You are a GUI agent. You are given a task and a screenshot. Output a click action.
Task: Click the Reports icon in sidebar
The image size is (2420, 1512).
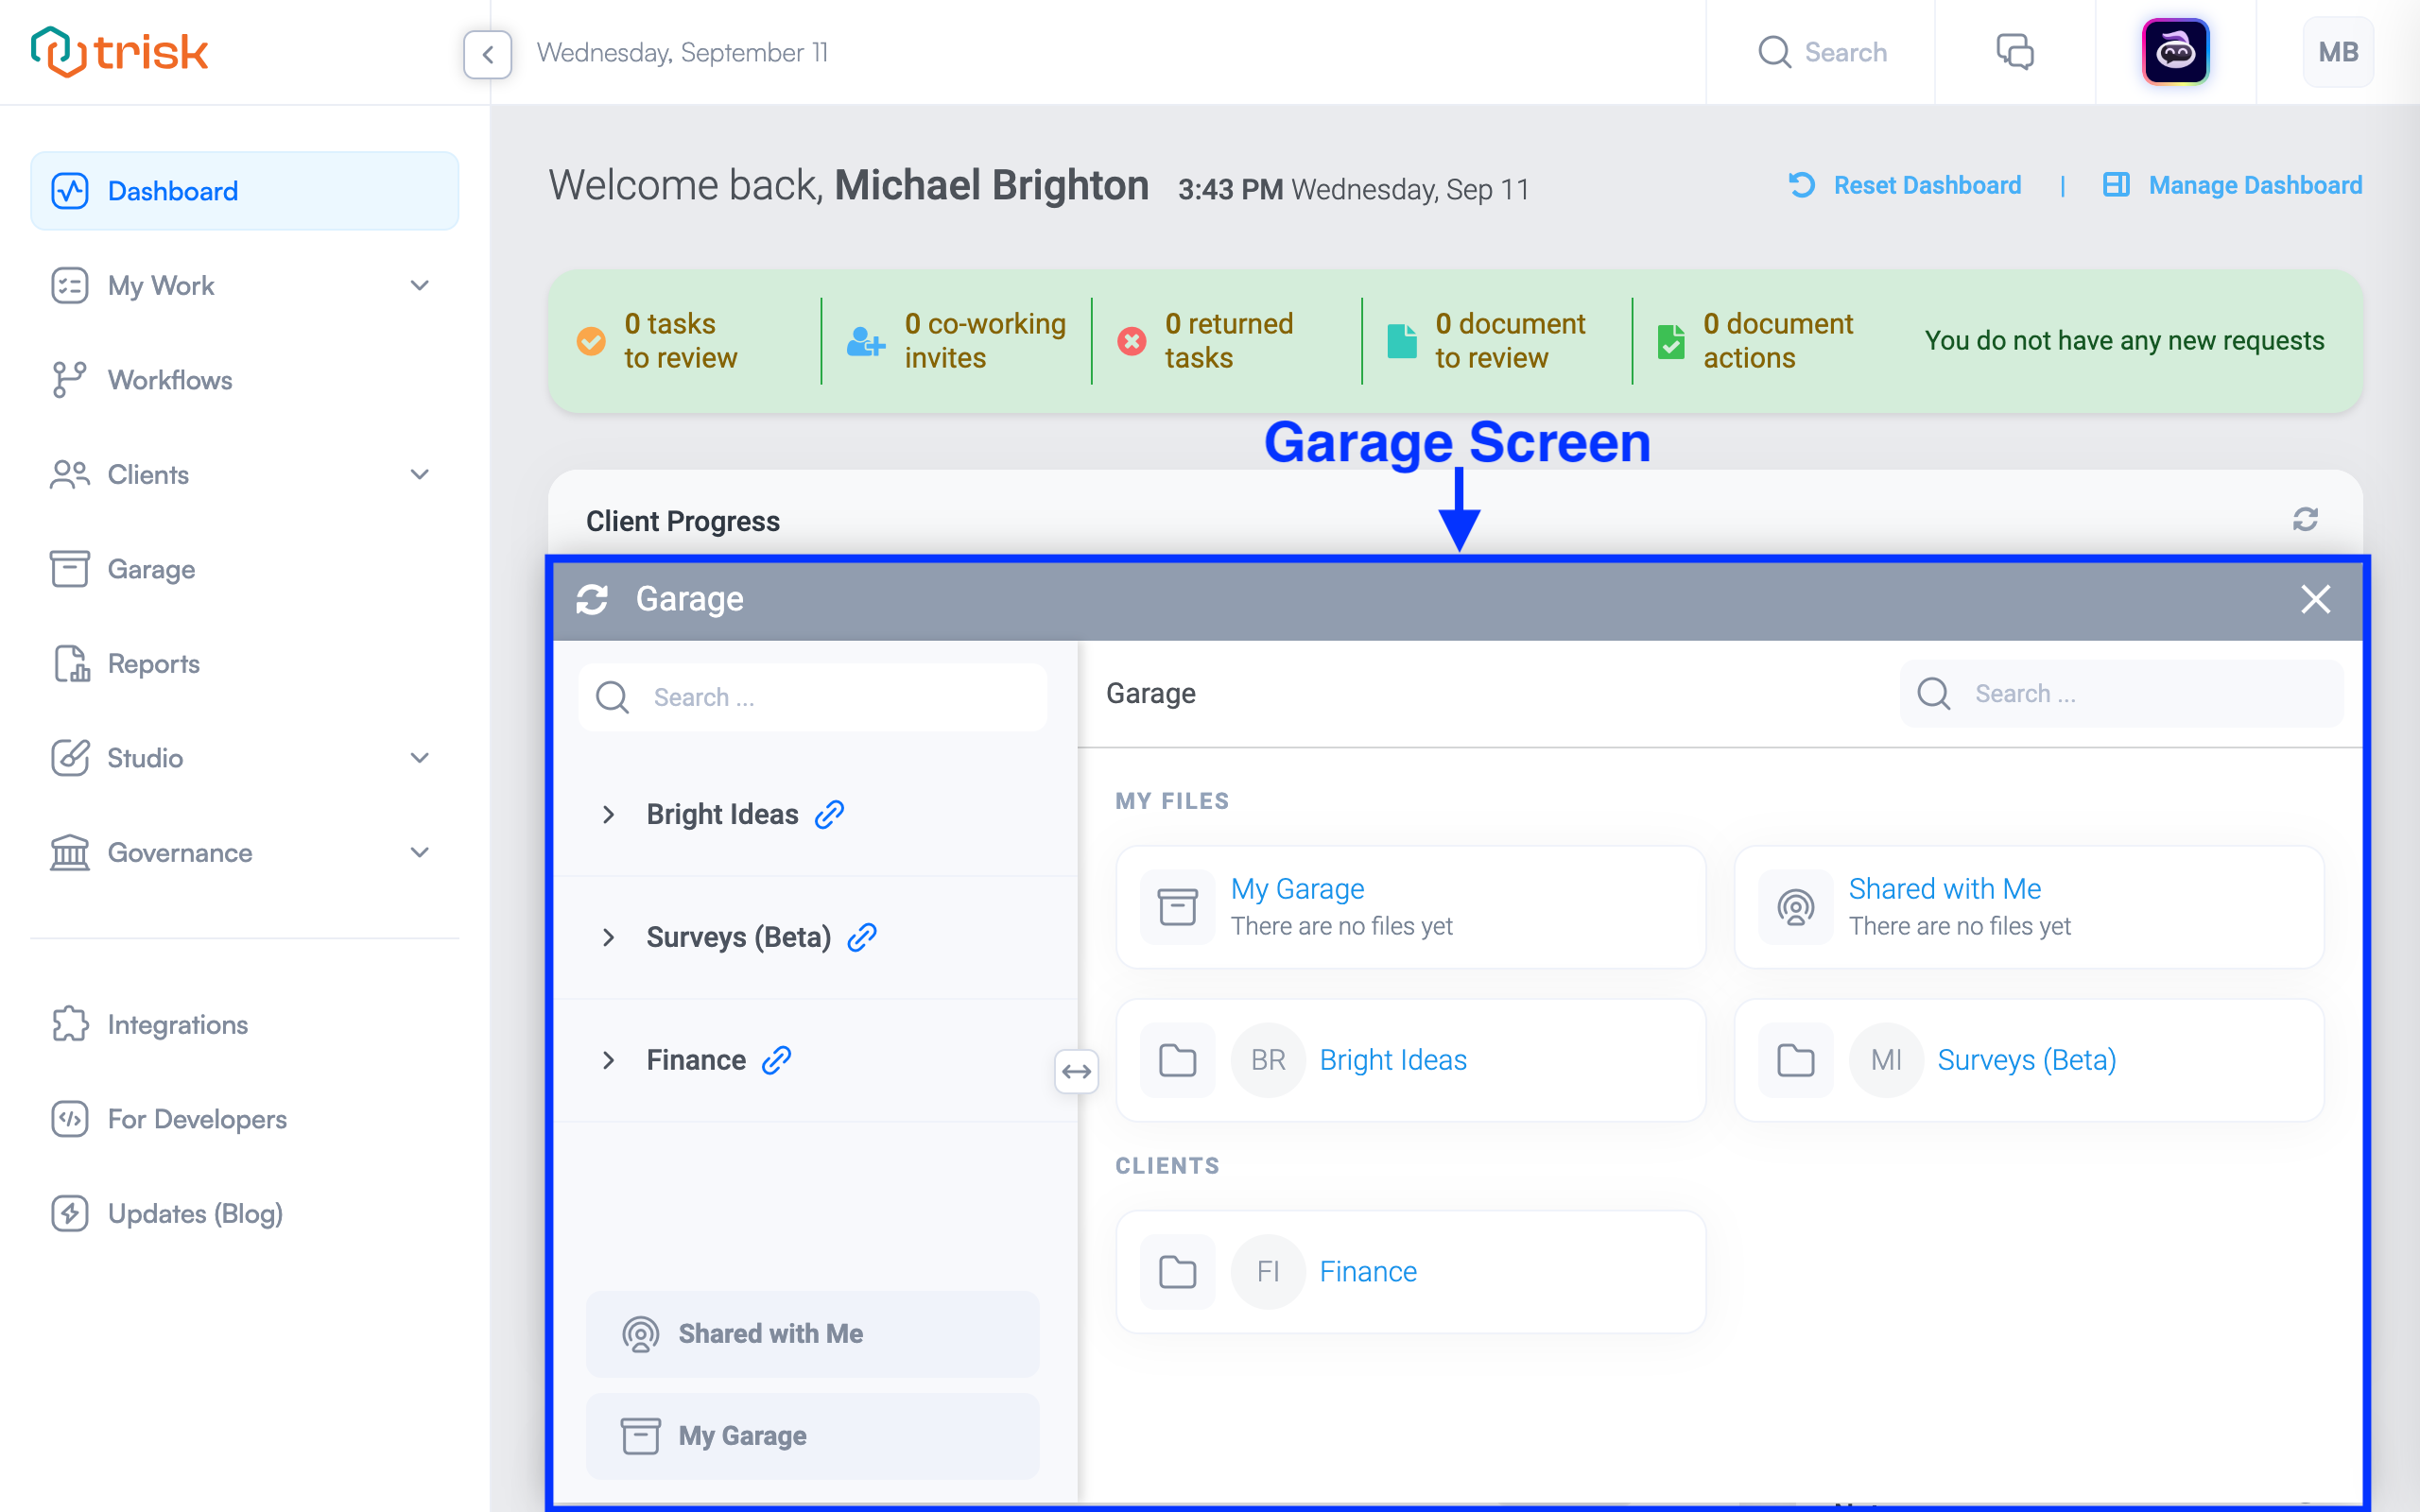66,661
